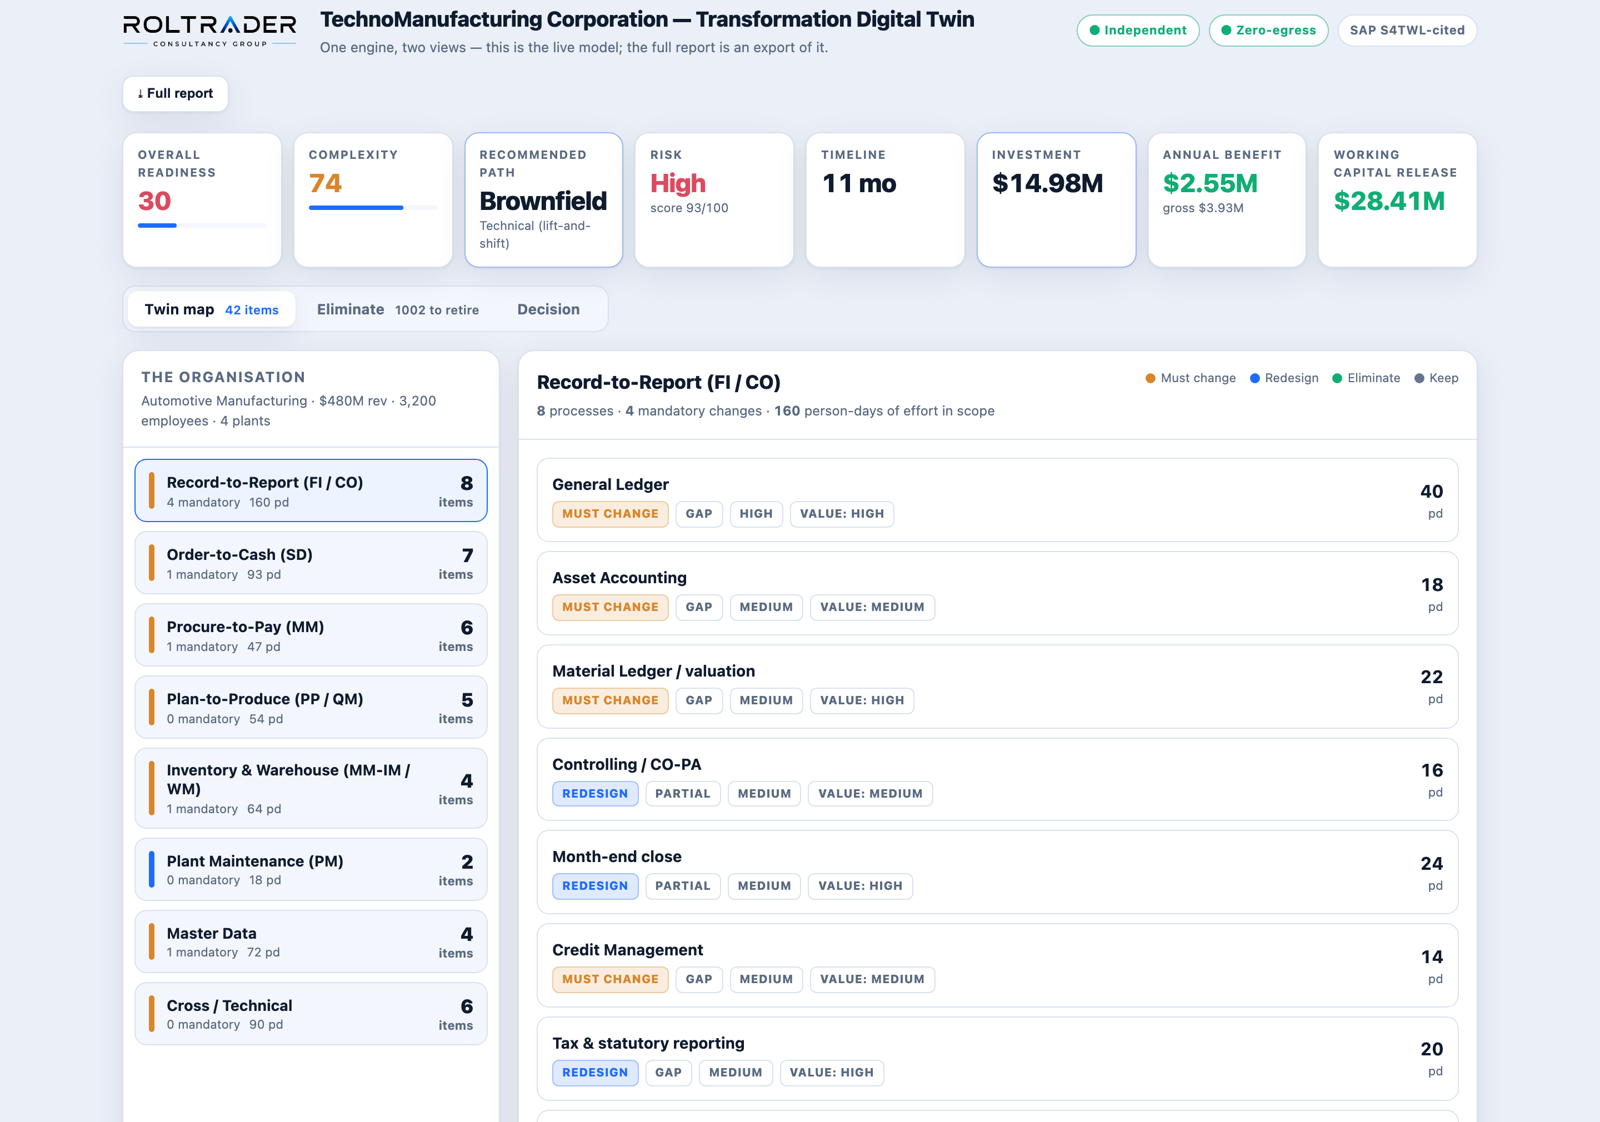This screenshot has width=1600, height=1122.
Task: Click the Roltrader Consultancy Group logo
Action: click(x=210, y=30)
